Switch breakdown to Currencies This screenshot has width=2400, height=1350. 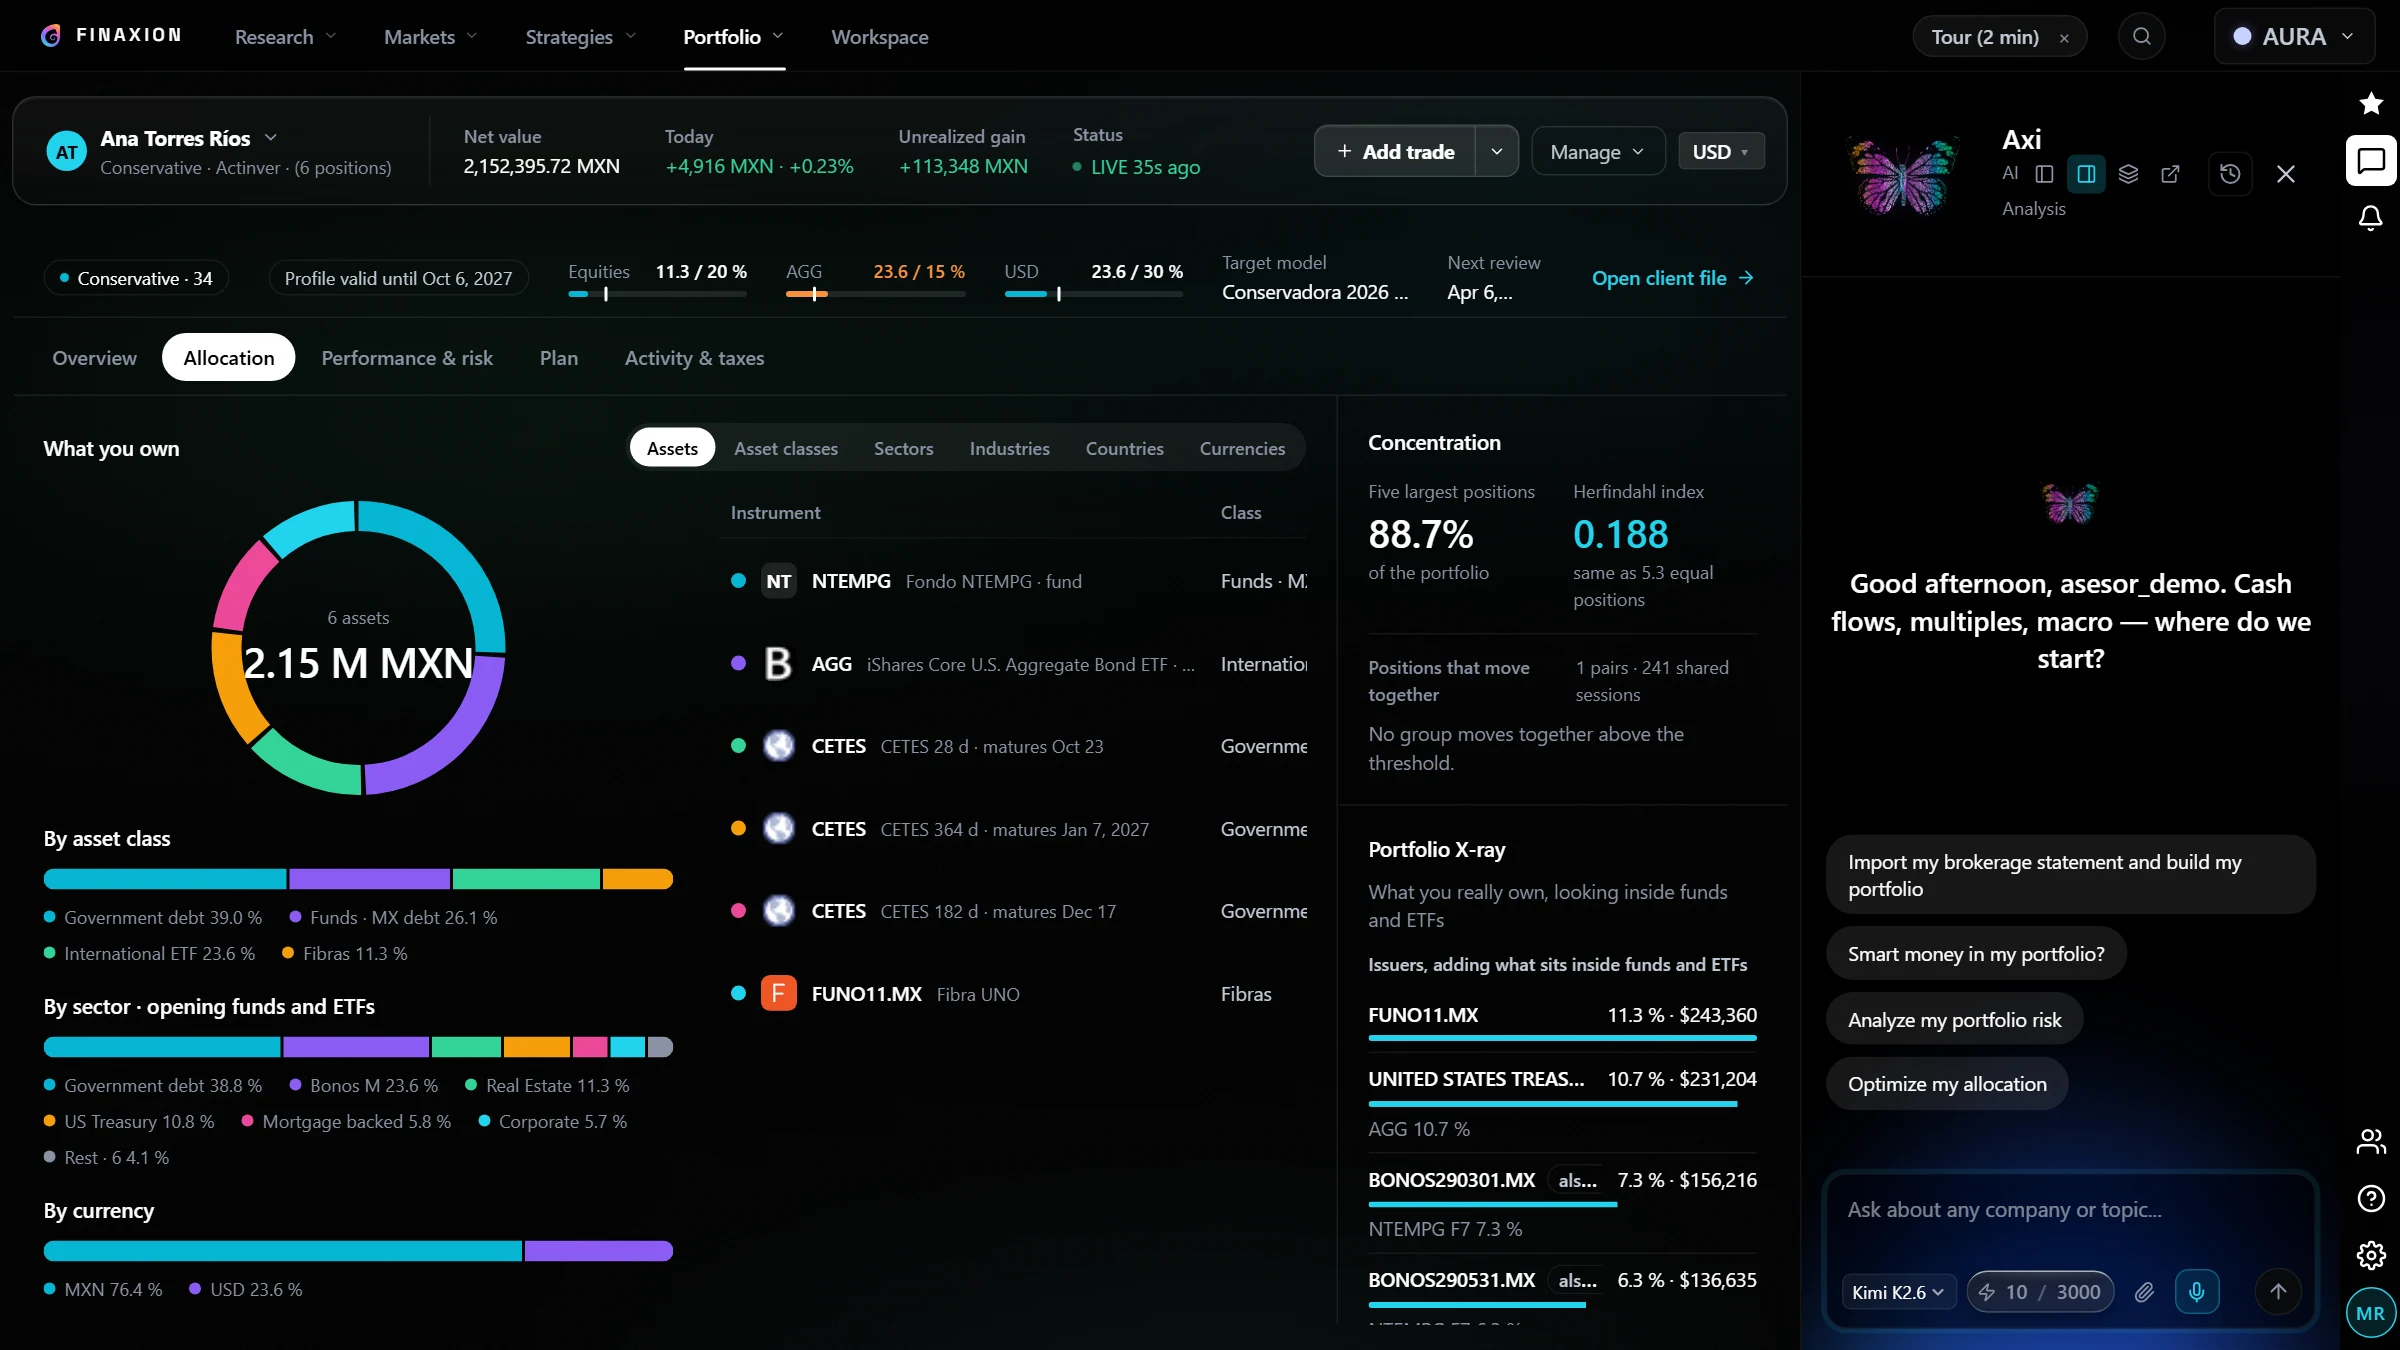[1242, 448]
